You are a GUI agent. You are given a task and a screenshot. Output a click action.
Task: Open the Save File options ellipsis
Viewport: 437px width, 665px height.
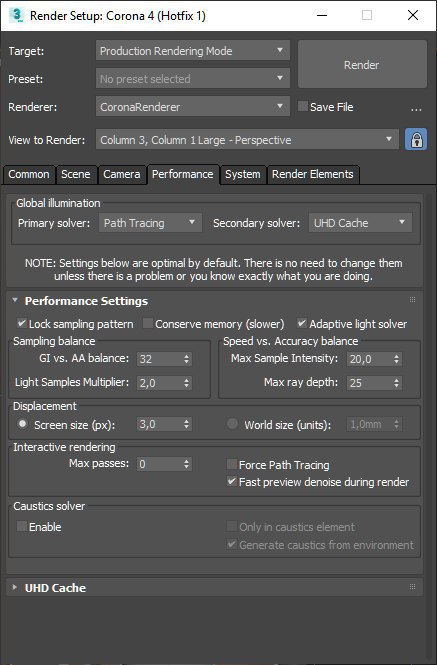417,108
